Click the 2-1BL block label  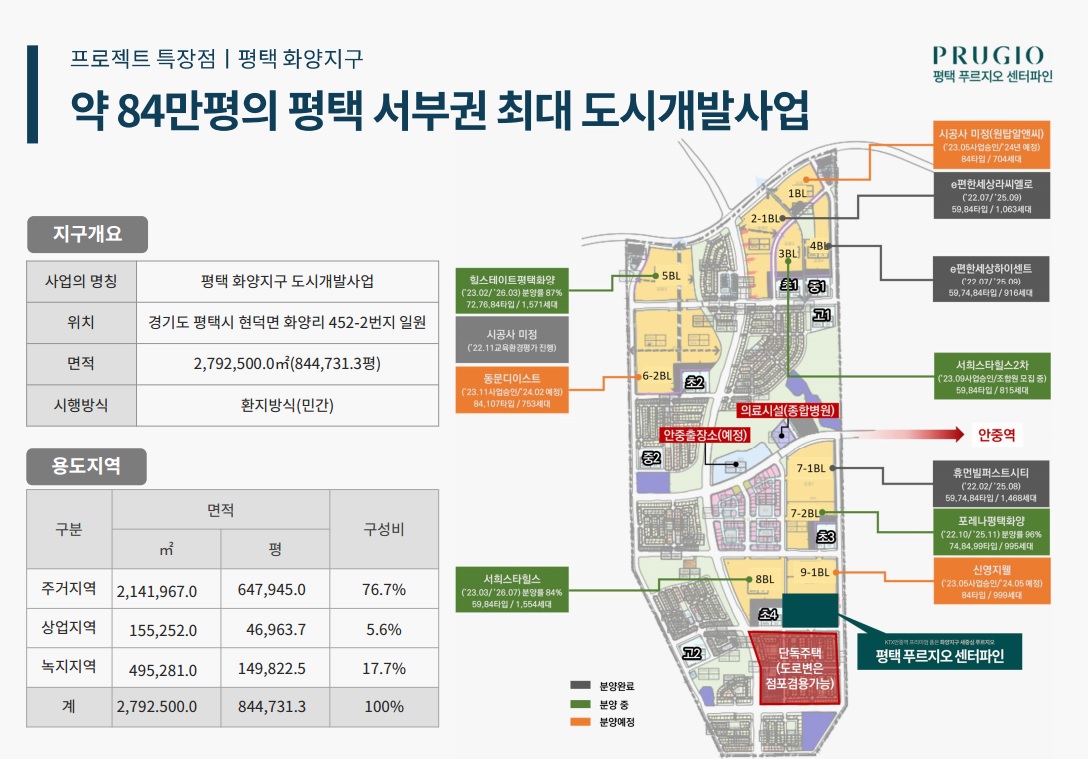(765, 219)
